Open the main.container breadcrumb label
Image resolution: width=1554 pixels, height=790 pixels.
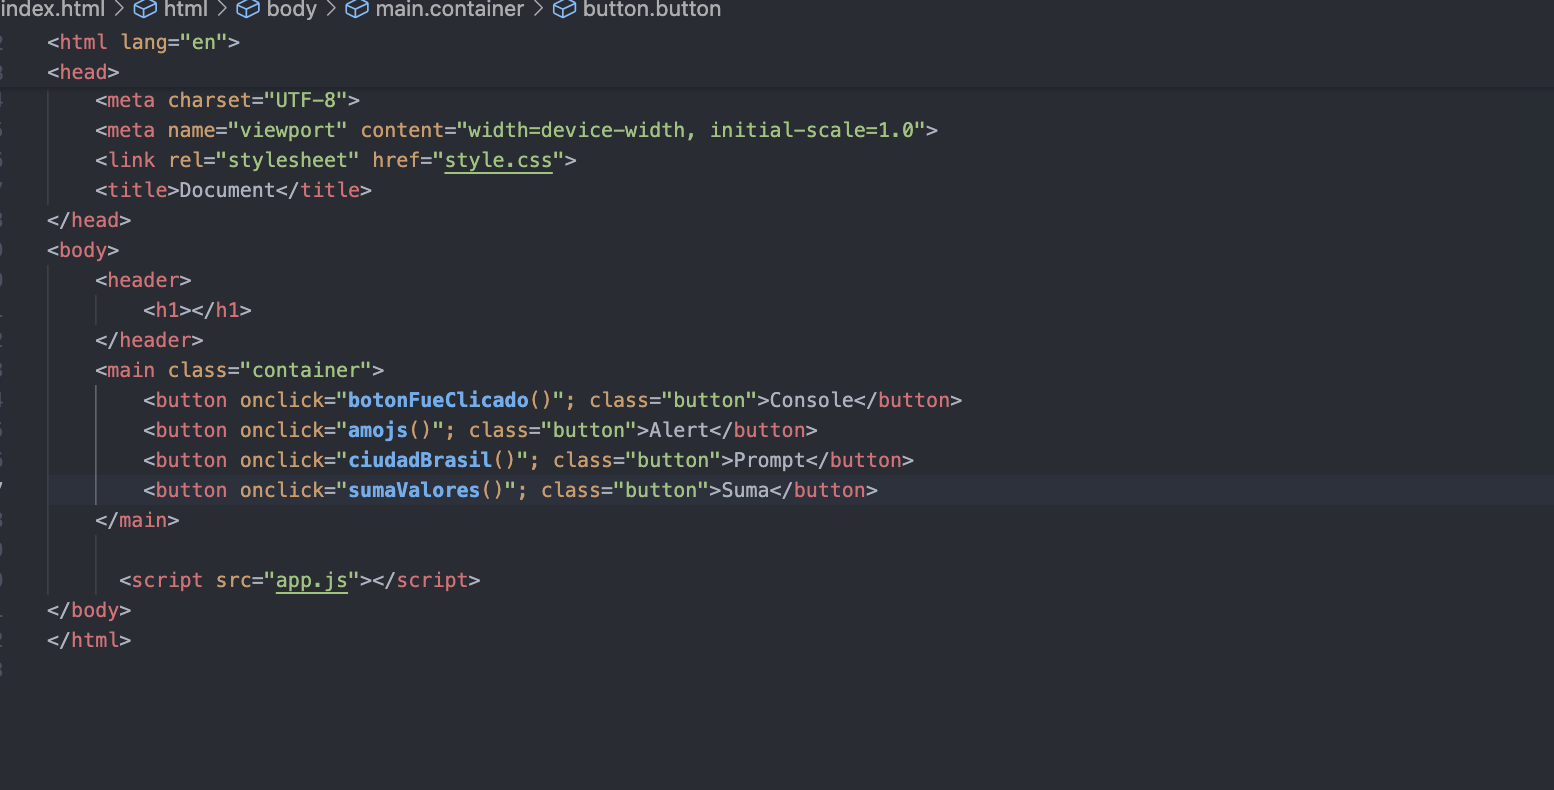tap(450, 9)
